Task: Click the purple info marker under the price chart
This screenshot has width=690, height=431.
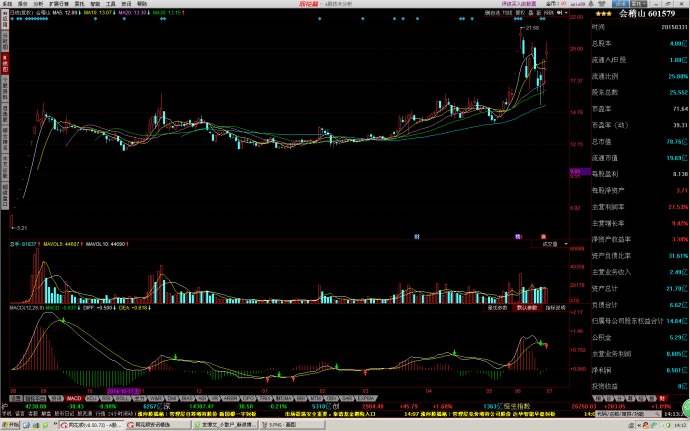Action: point(518,237)
